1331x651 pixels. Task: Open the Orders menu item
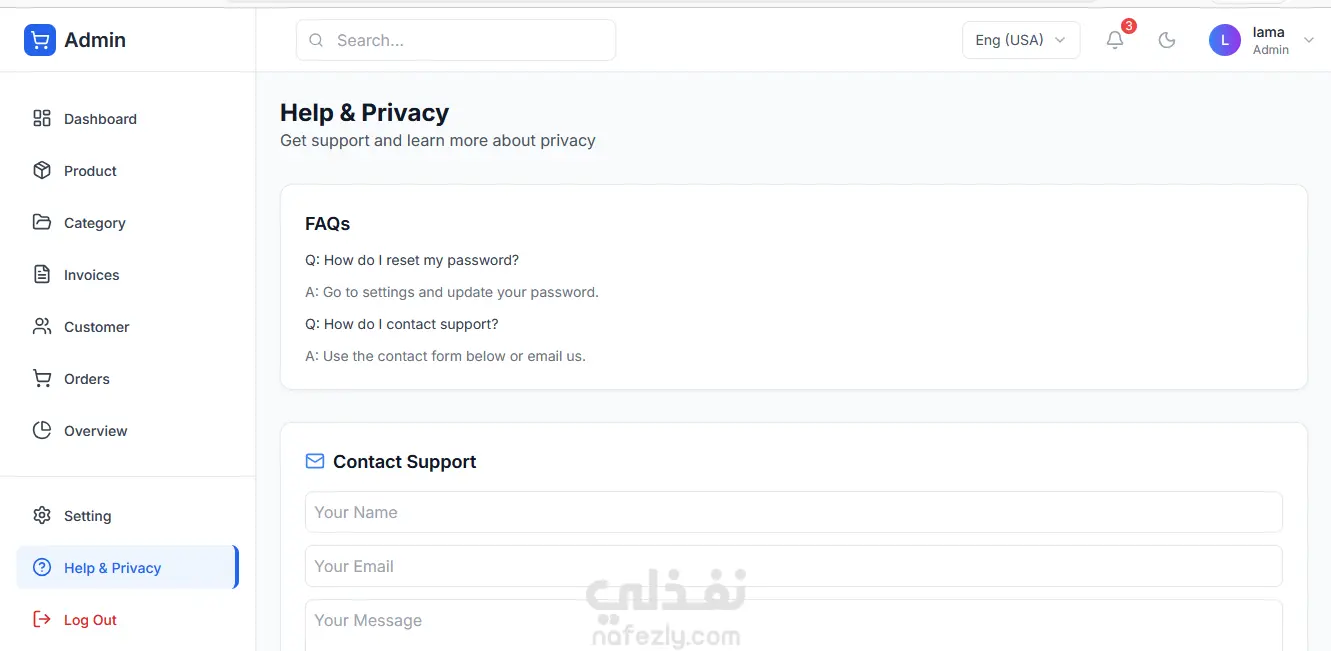87,379
